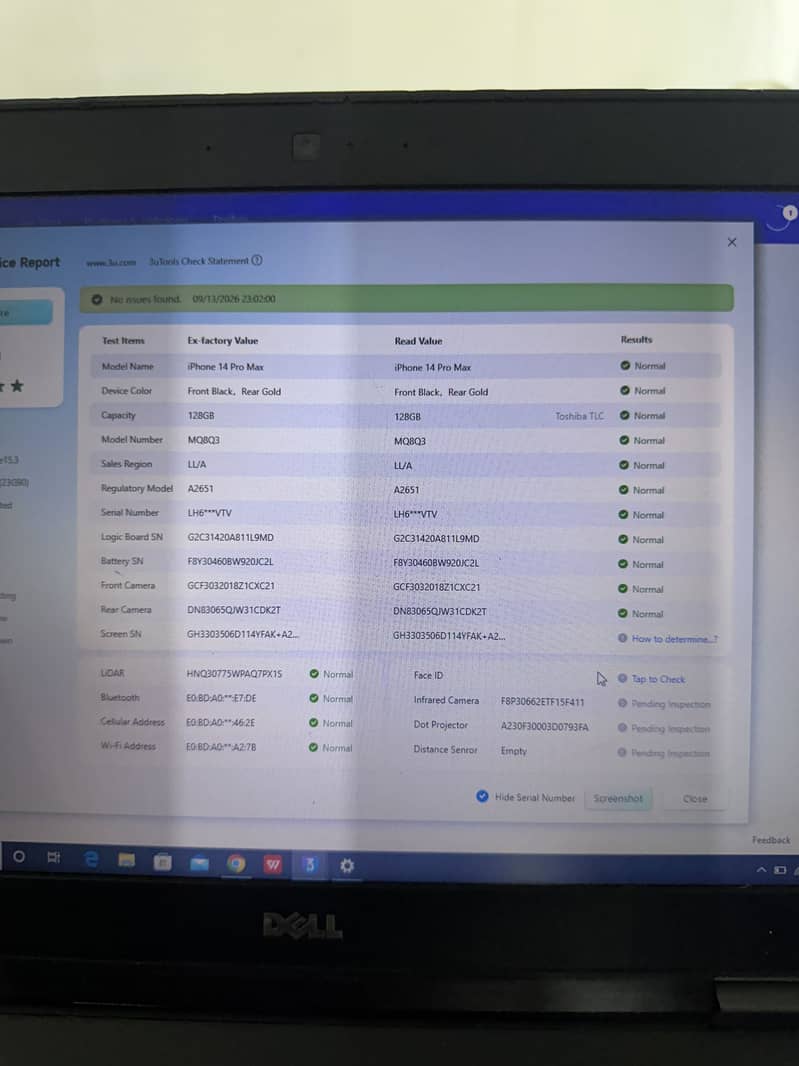Image resolution: width=799 pixels, height=1066 pixels.
Task: Click the Cortana circle on the taskbar
Action: (19, 857)
